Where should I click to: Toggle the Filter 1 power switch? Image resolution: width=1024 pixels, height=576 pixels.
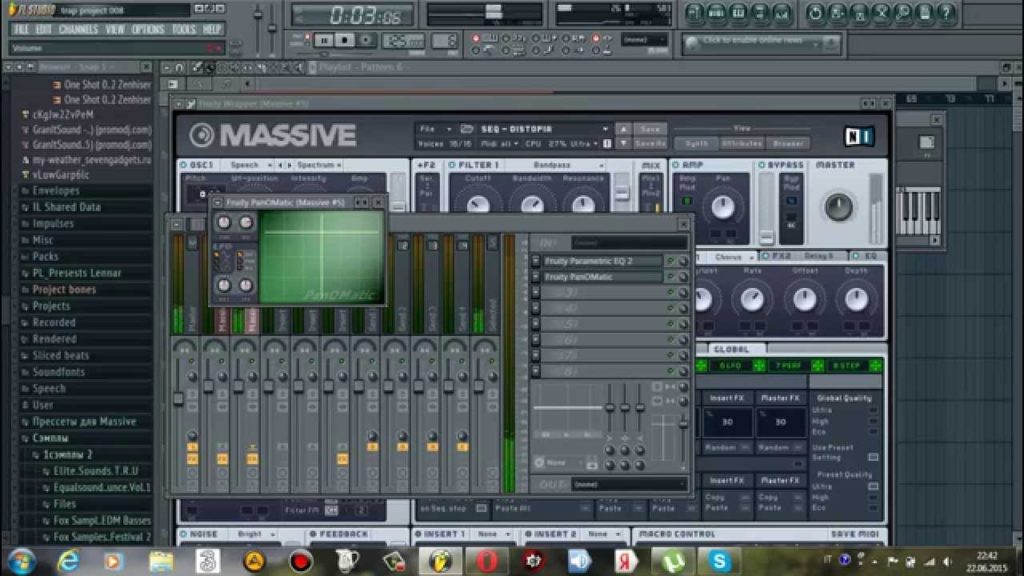(452, 165)
